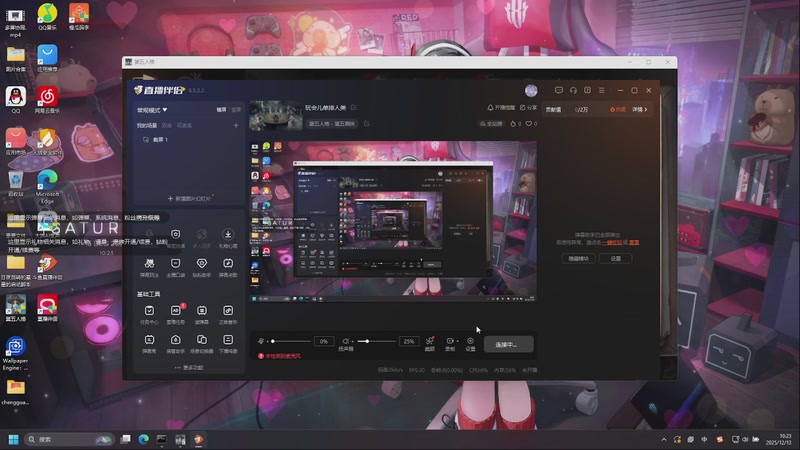The height and width of the screenshot is (450, 800).
Task: Open Edge from the taskbar
Action: pyautogui.click(x=144, y=439)
